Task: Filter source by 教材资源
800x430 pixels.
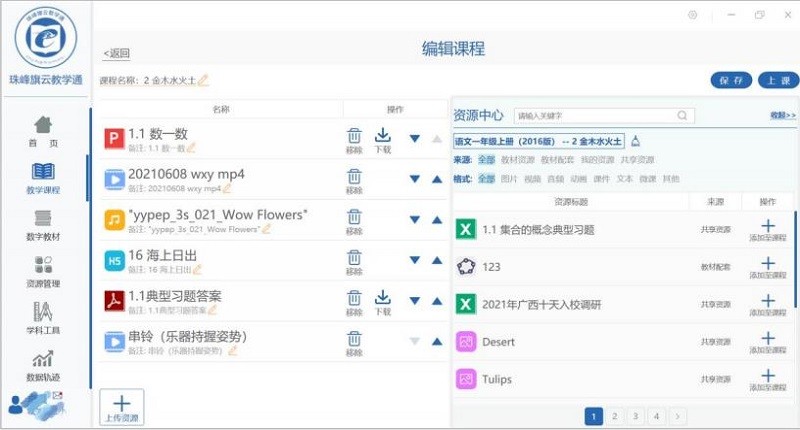Action: tap(517, 160)
